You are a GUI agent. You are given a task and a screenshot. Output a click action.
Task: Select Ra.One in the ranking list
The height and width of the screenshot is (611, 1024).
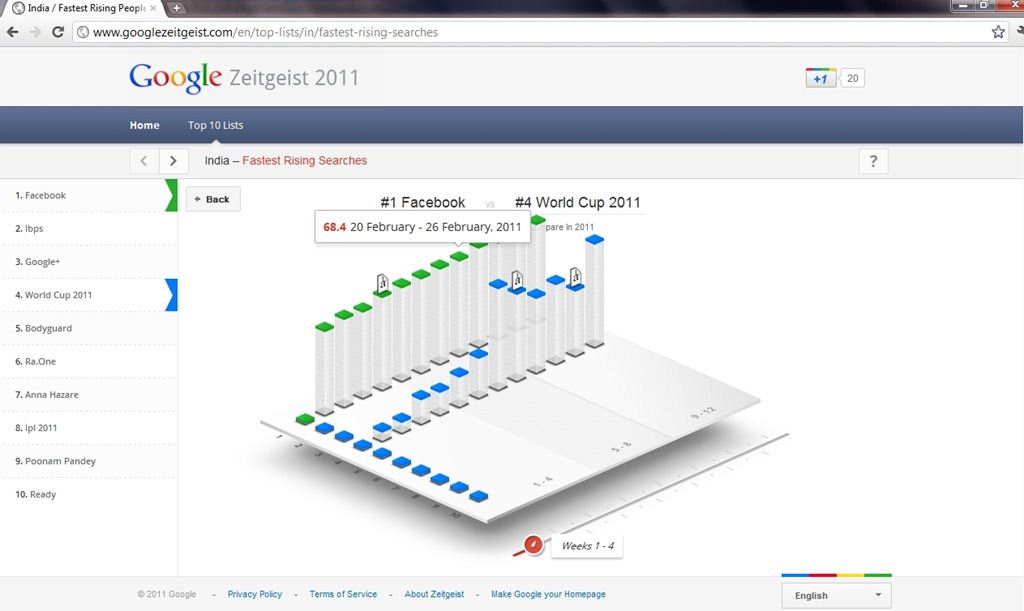(x=89, y=362)
